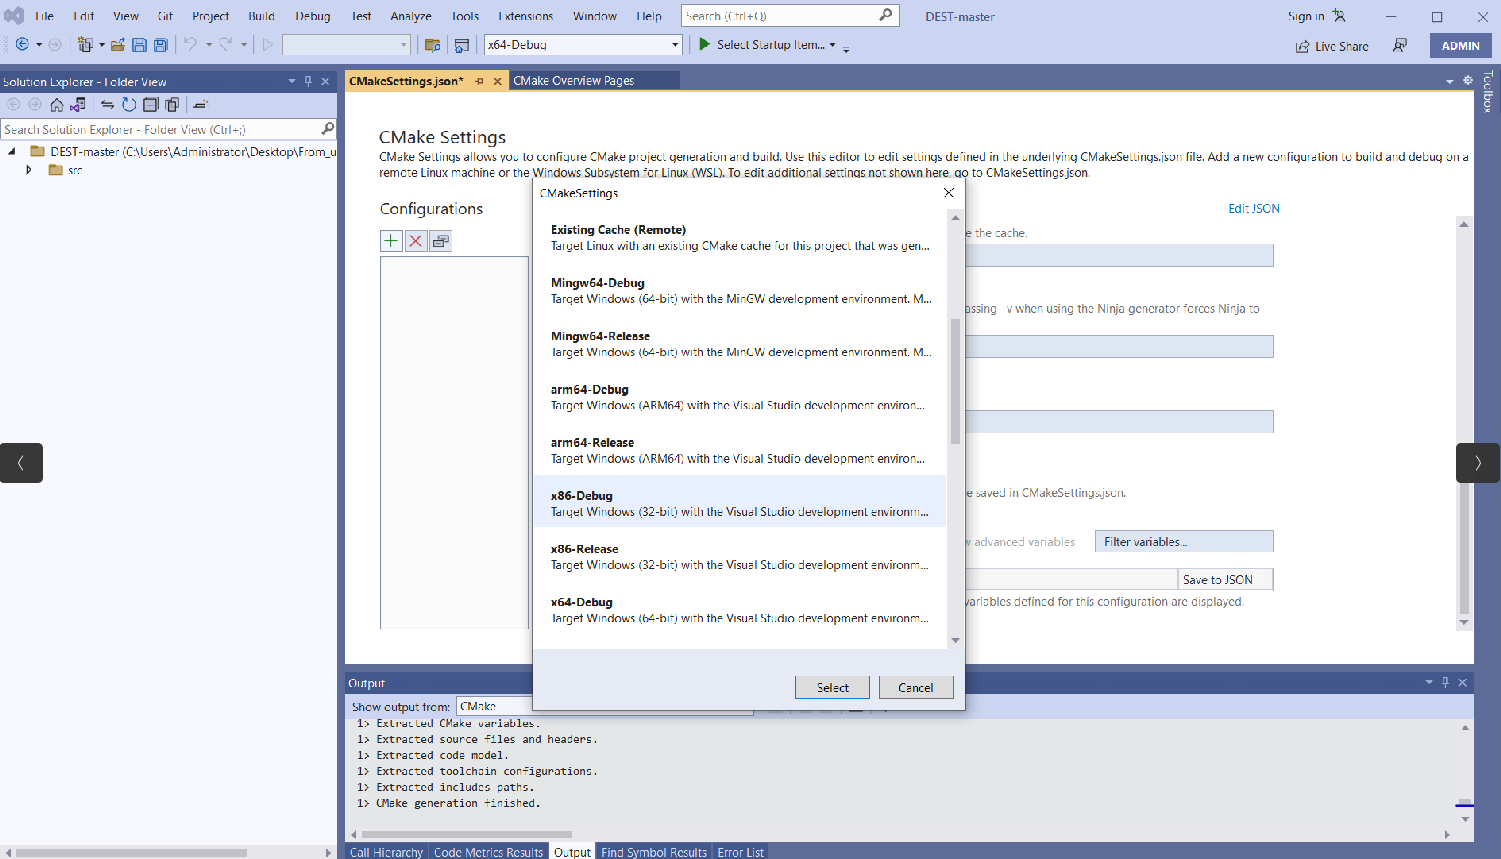Open the Debug menu
Viewport: 1501px width, 859px height.
312,16
